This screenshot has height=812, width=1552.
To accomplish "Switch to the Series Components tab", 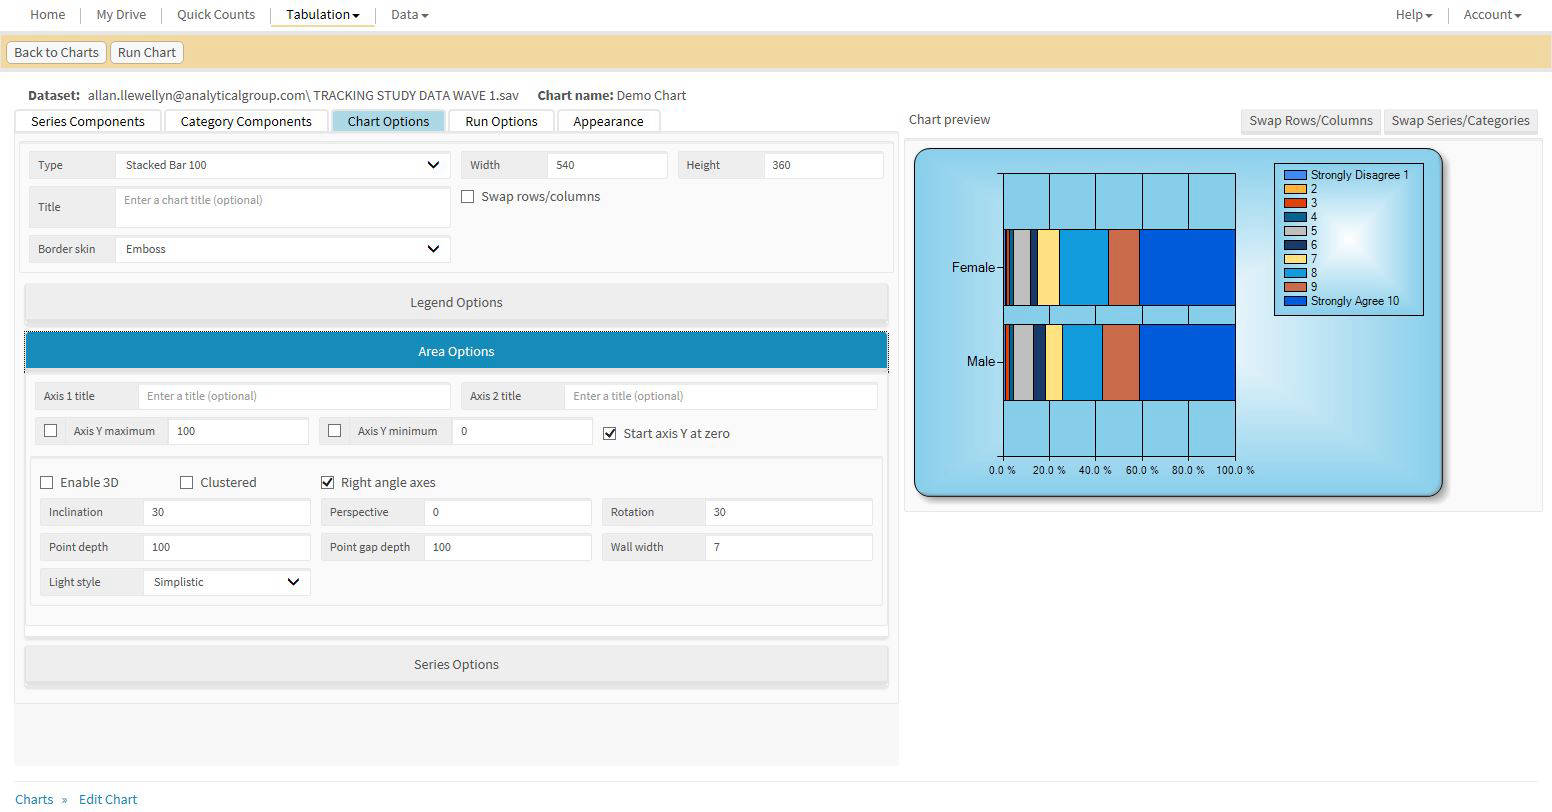I will click(x=88, y=121).
